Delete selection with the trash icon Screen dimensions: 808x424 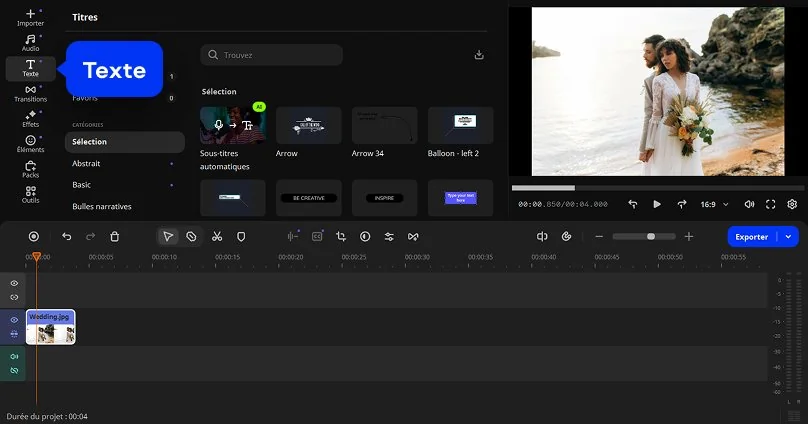pos(115,237)
